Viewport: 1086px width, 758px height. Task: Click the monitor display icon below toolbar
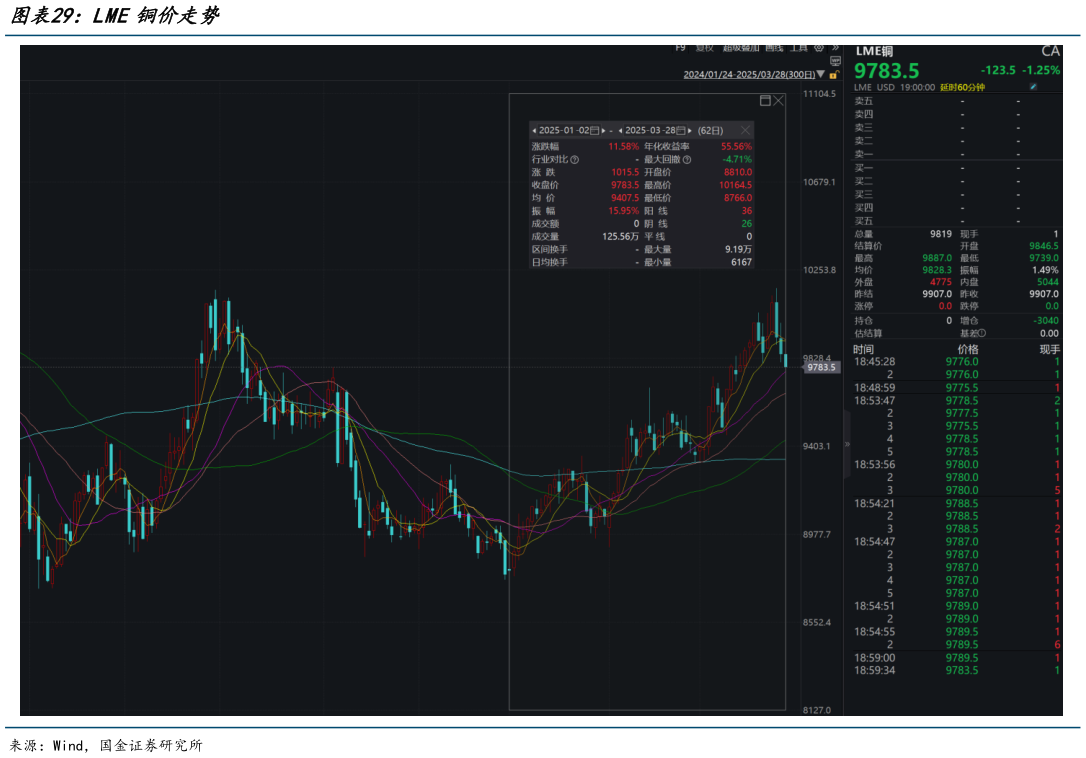tap(835, 60)
